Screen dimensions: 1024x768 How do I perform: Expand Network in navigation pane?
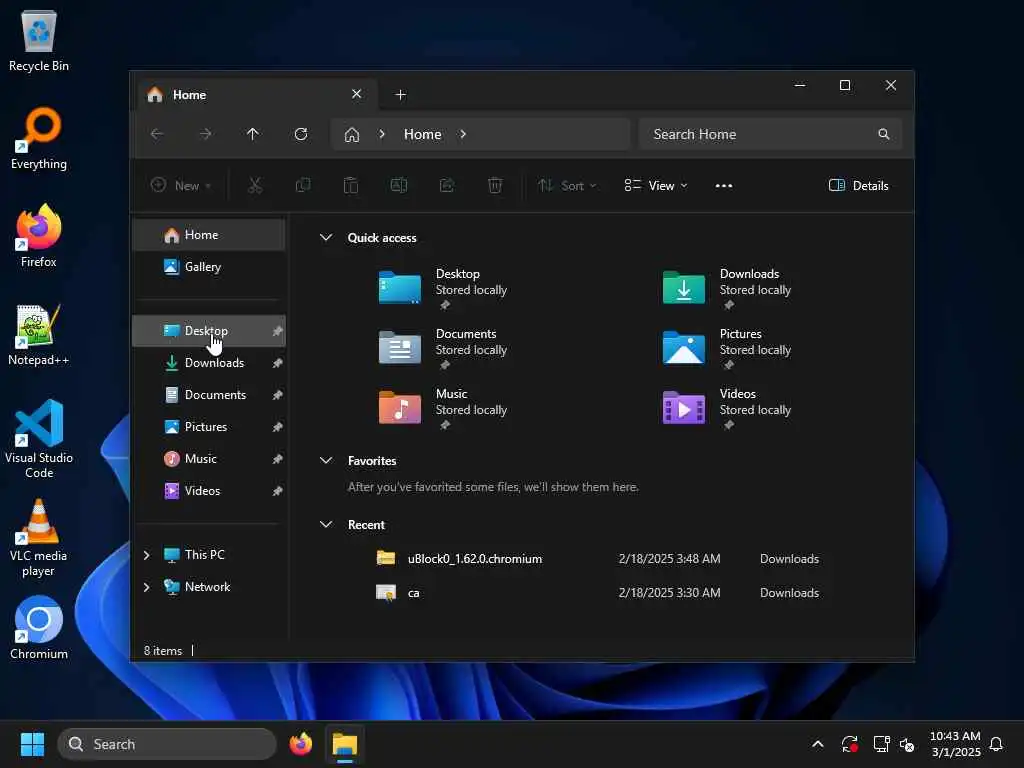tap(146, 587)
